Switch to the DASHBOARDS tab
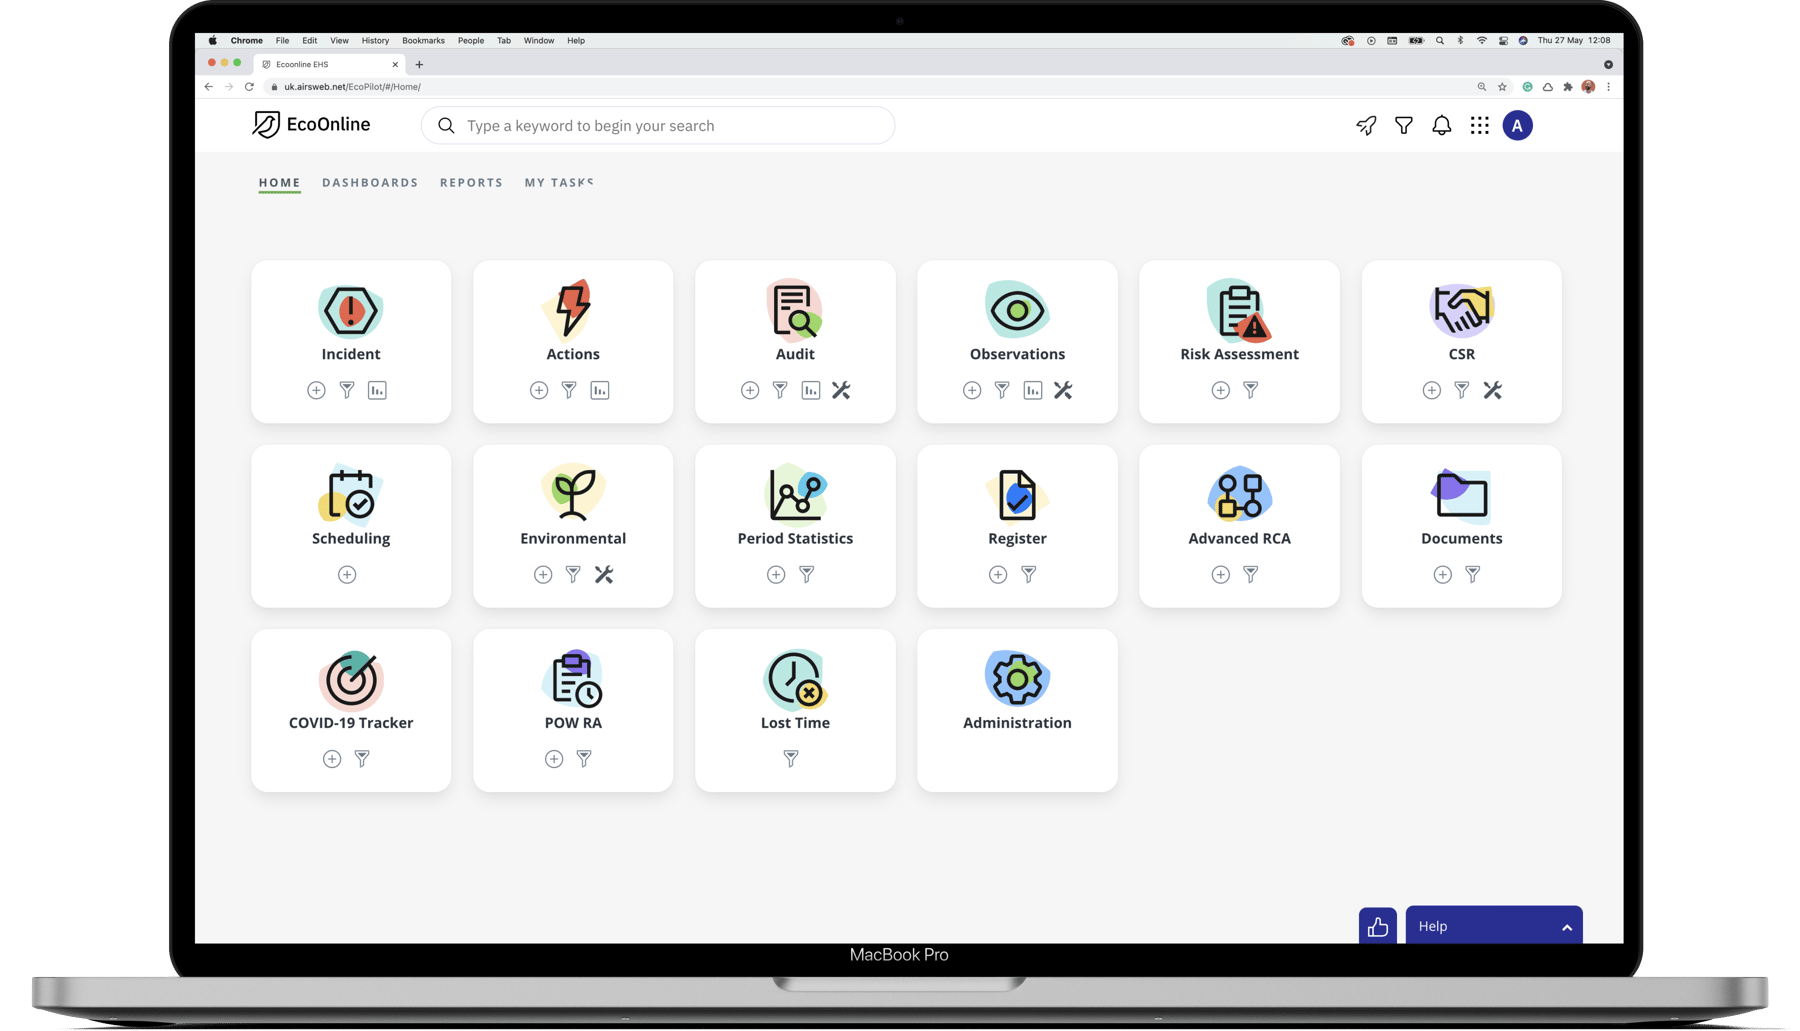 coord(370,182)
